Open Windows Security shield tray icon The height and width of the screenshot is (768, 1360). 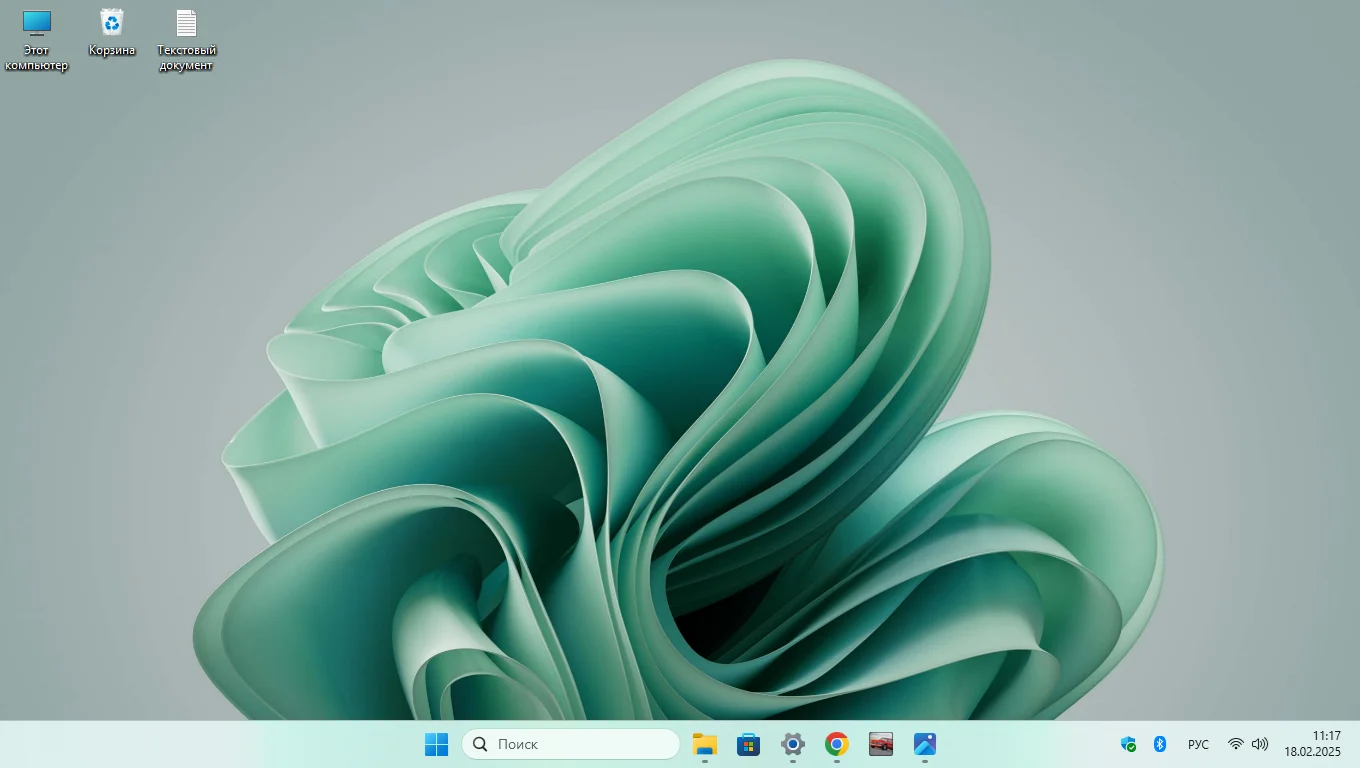point(1129,744)
